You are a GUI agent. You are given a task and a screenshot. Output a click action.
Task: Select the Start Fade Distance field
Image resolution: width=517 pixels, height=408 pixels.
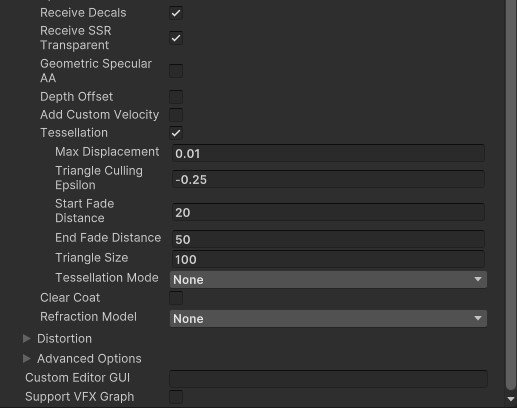coord(328,212)
